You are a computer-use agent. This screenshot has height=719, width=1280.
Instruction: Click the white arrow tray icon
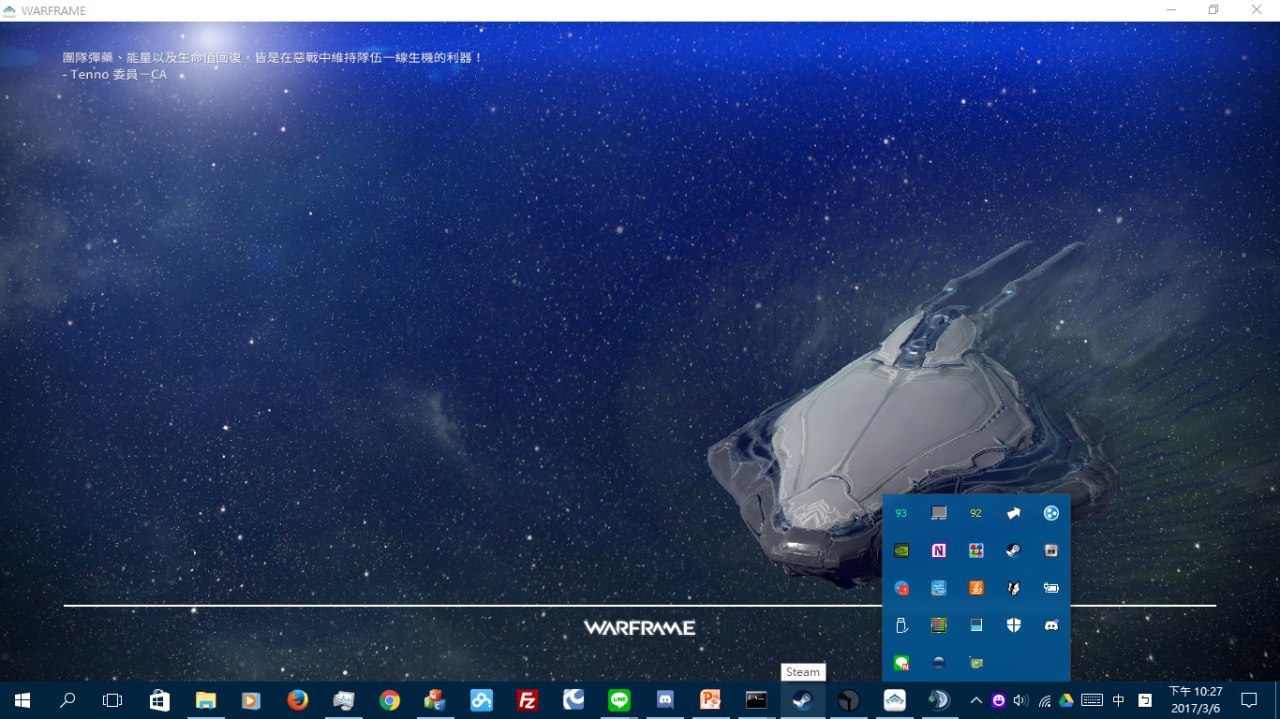[x=1013, y=513]
